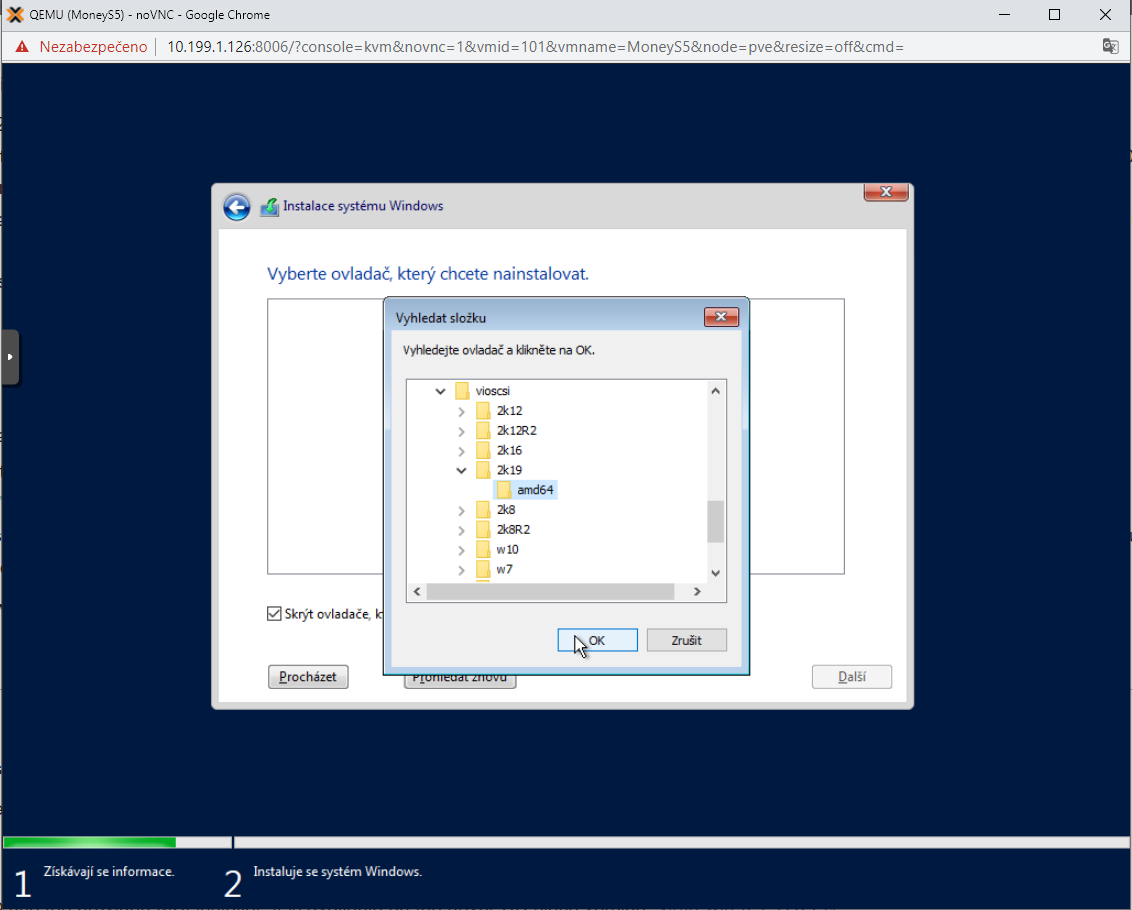The height and width of the screenshot is (910, 1132).
Task: Click the folder tree vertical scrollbar thumb
Action: pos(715,521)
